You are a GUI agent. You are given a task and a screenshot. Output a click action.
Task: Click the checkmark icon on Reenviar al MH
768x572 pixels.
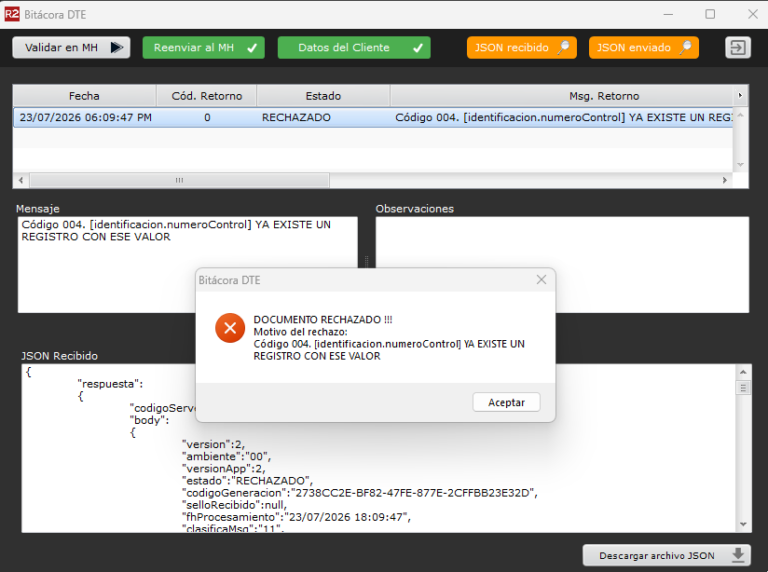coord(252,48)
